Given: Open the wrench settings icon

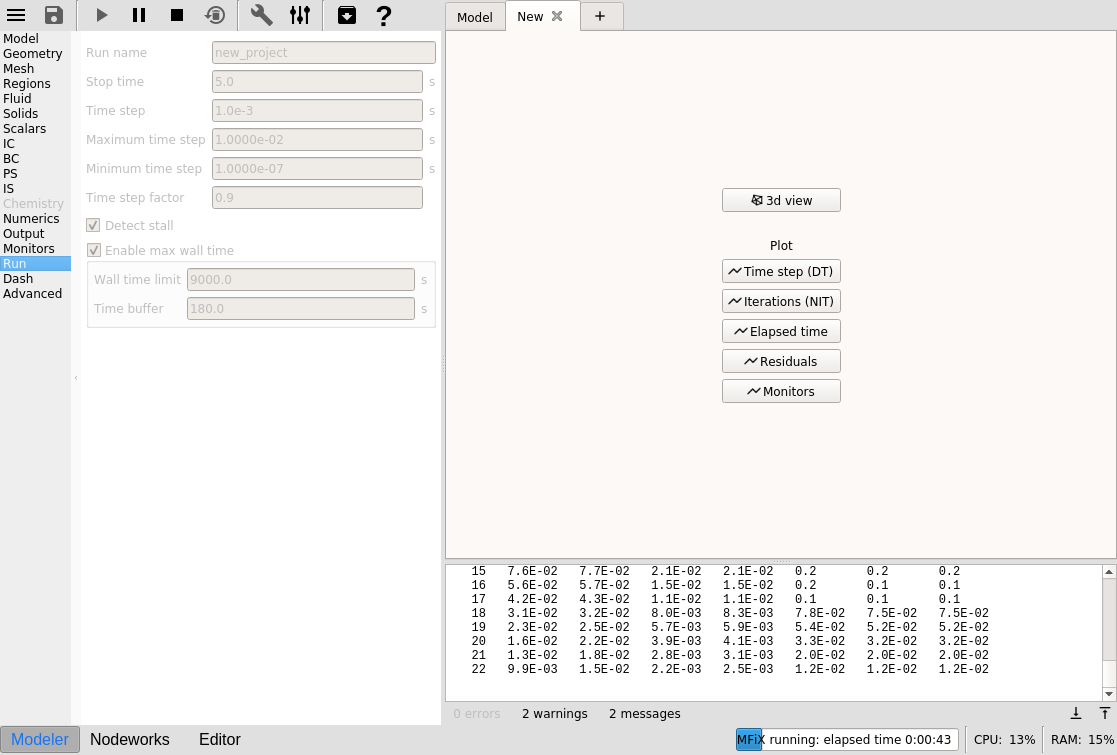Looking at the screenshot, I should (261, 15).
